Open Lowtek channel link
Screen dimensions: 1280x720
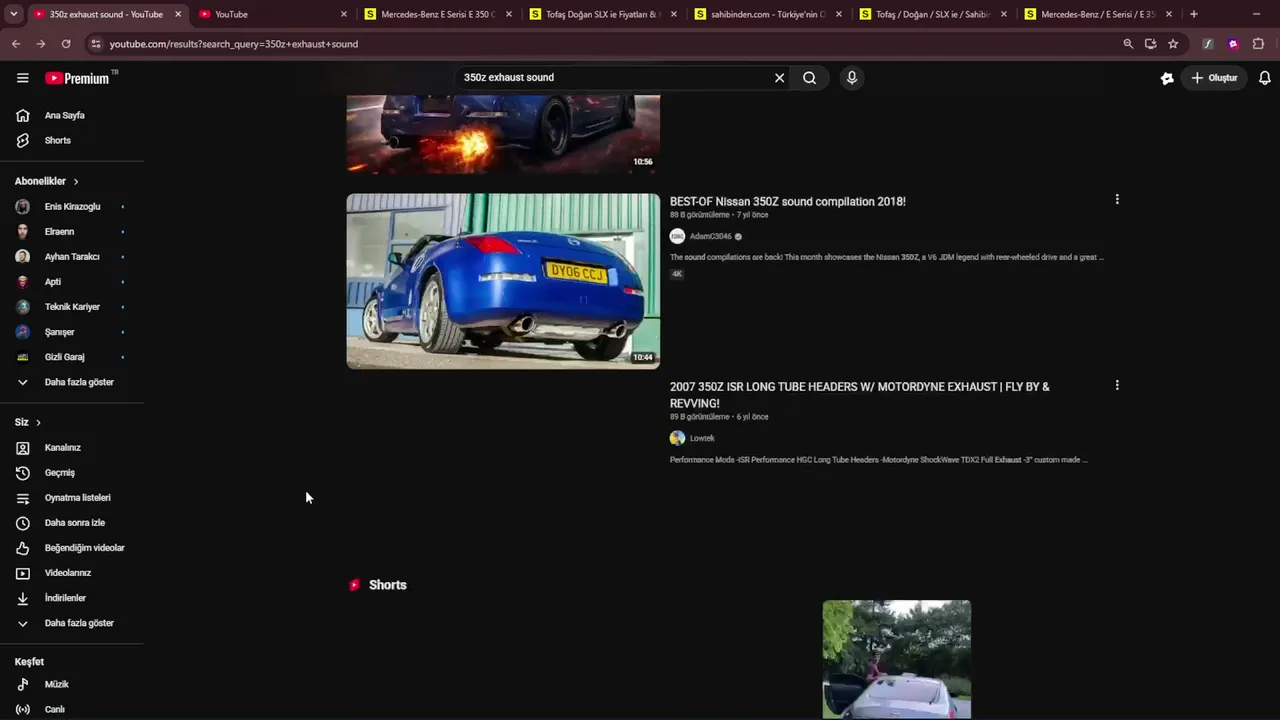pyautogui.click(x=702, y=439)
